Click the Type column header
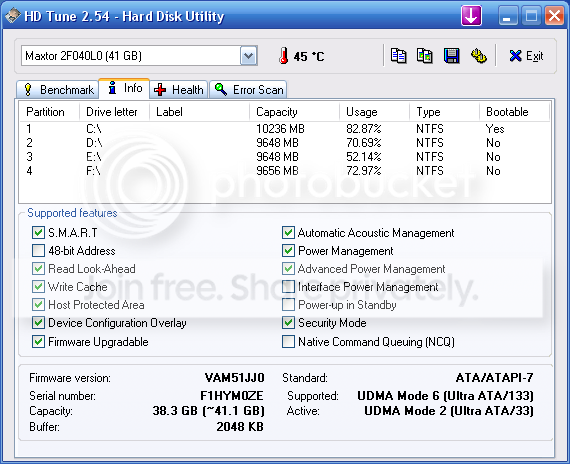The height and width of the screenshot is (464, 570). [x=445, y=112]
